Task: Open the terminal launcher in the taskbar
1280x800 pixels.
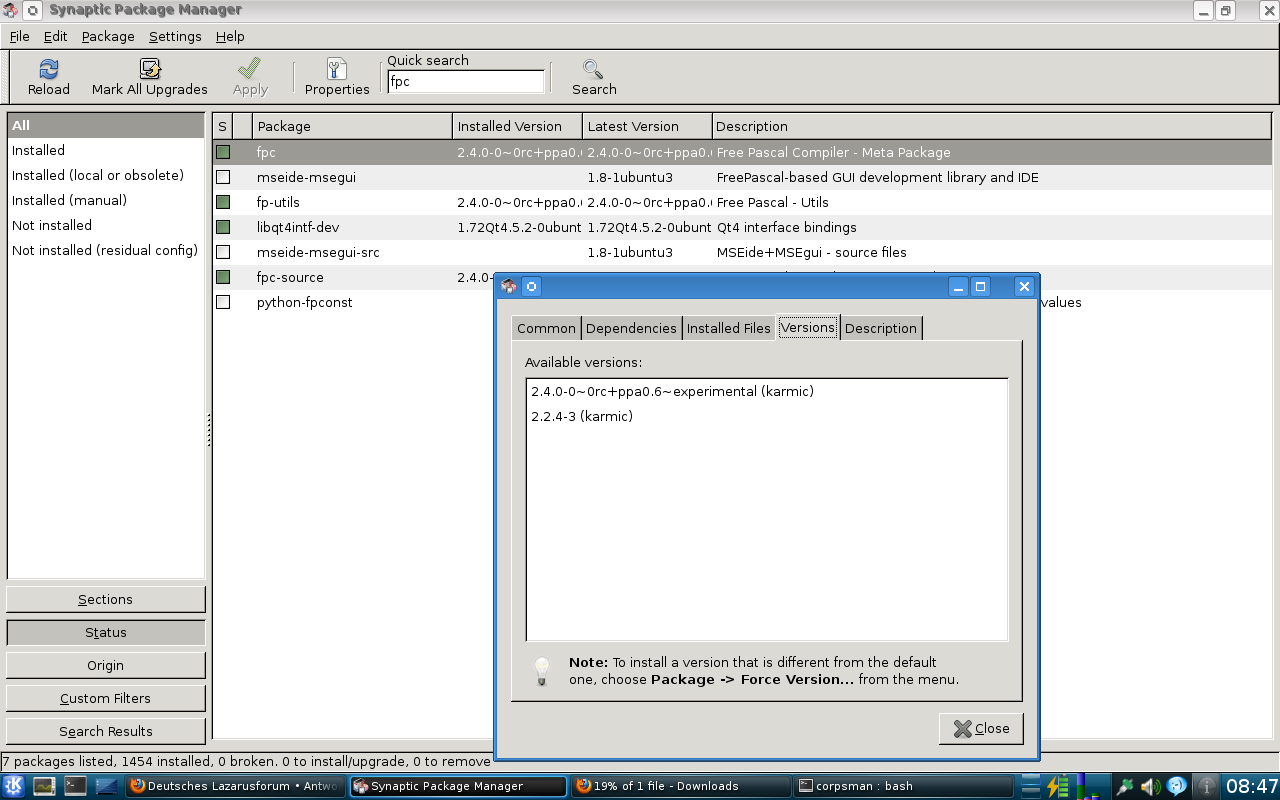Action: click(75, 786)
